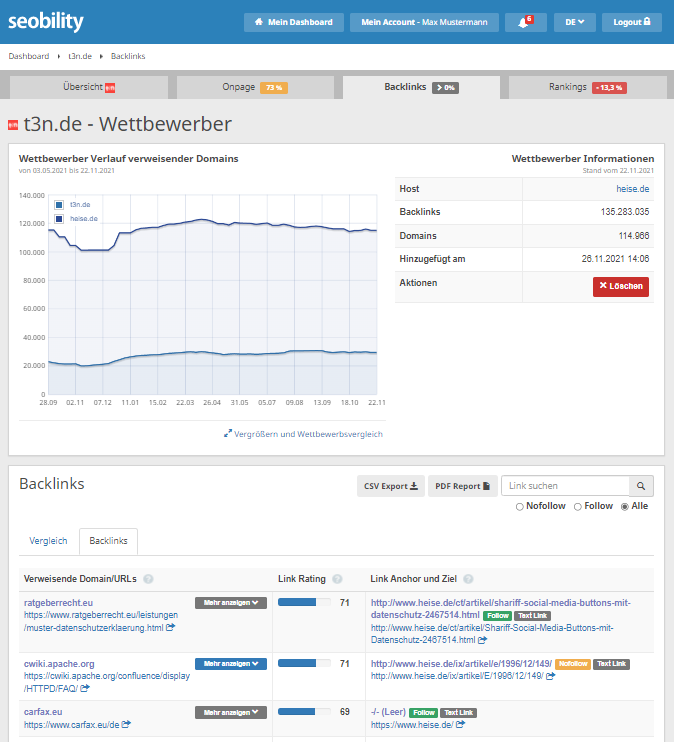Generate the PDF Report
Viewport: 674px width, 742px height.
(462, 486)
